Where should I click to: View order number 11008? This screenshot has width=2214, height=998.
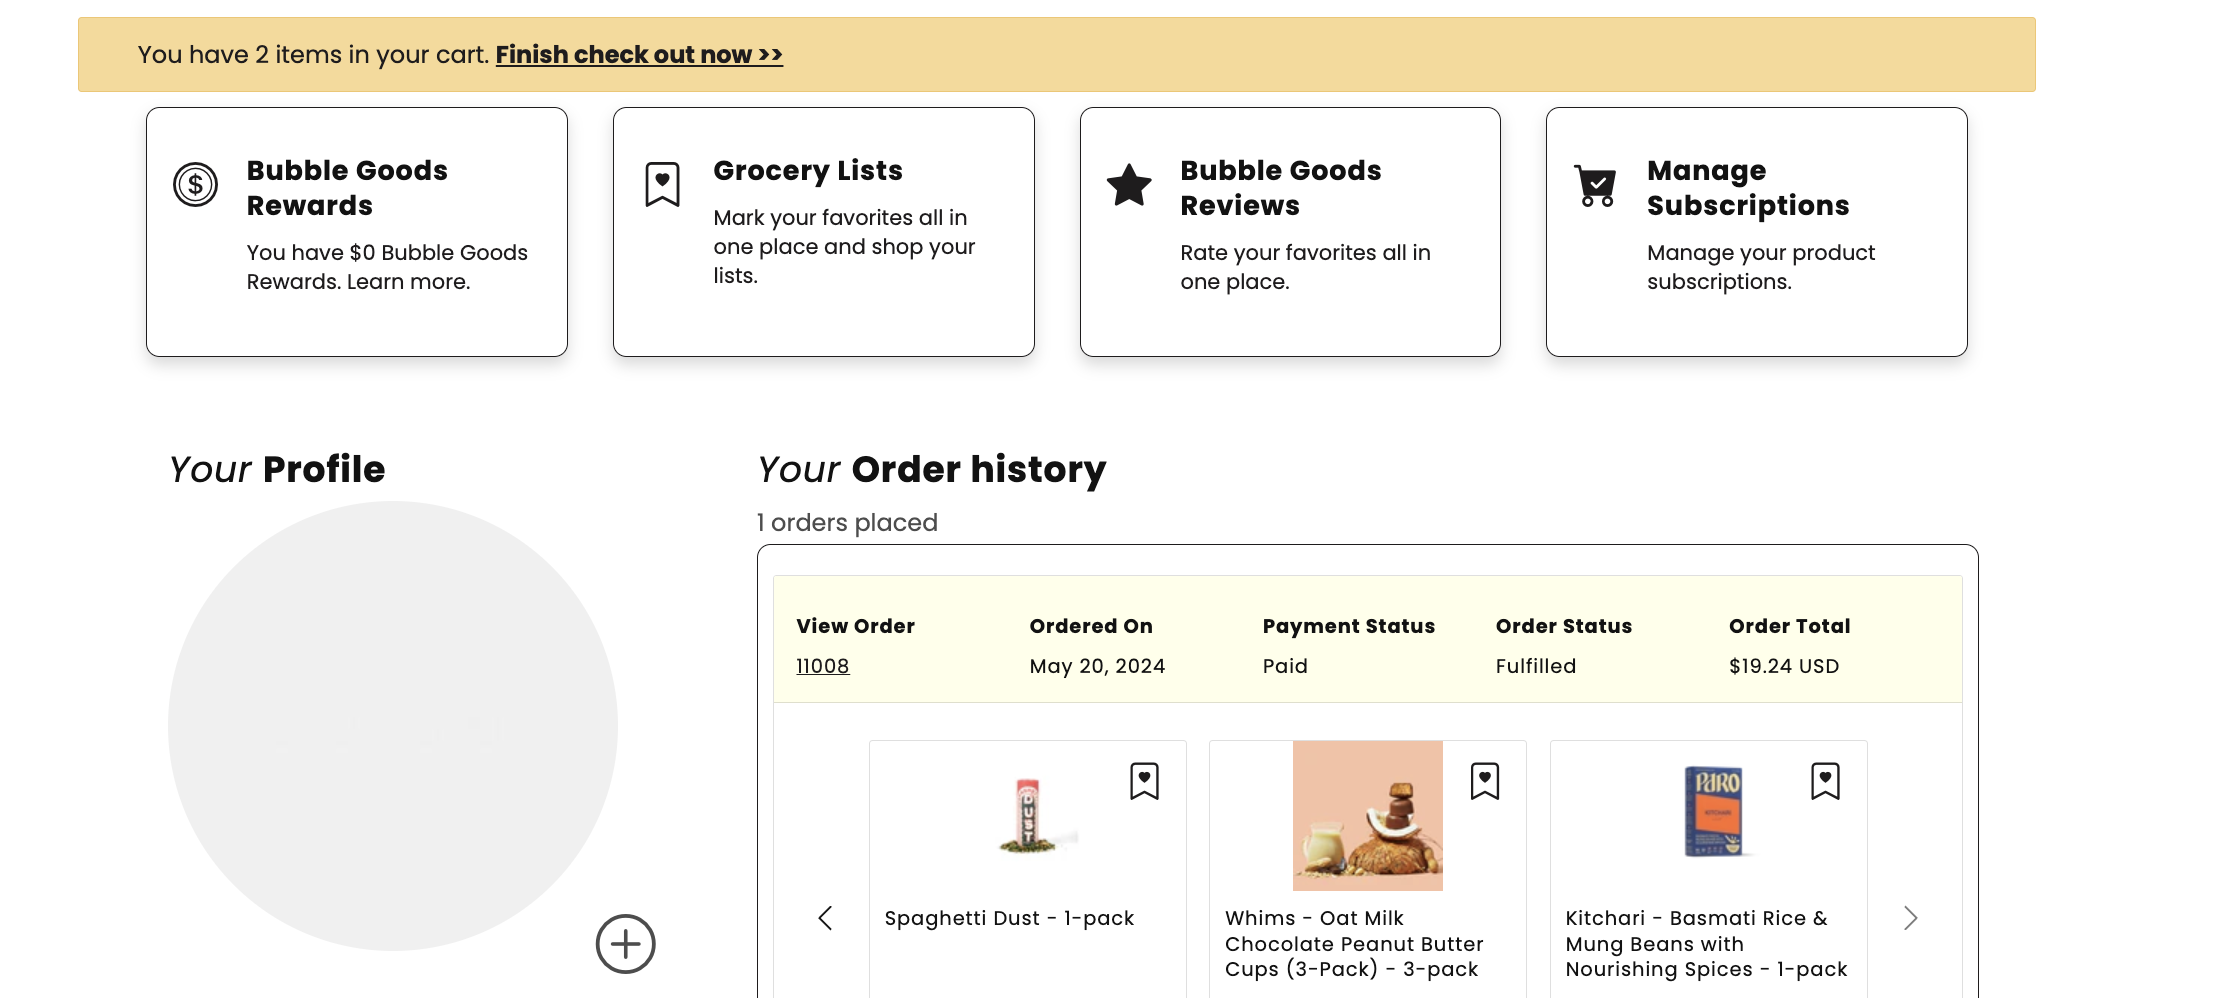click(823, 666)
